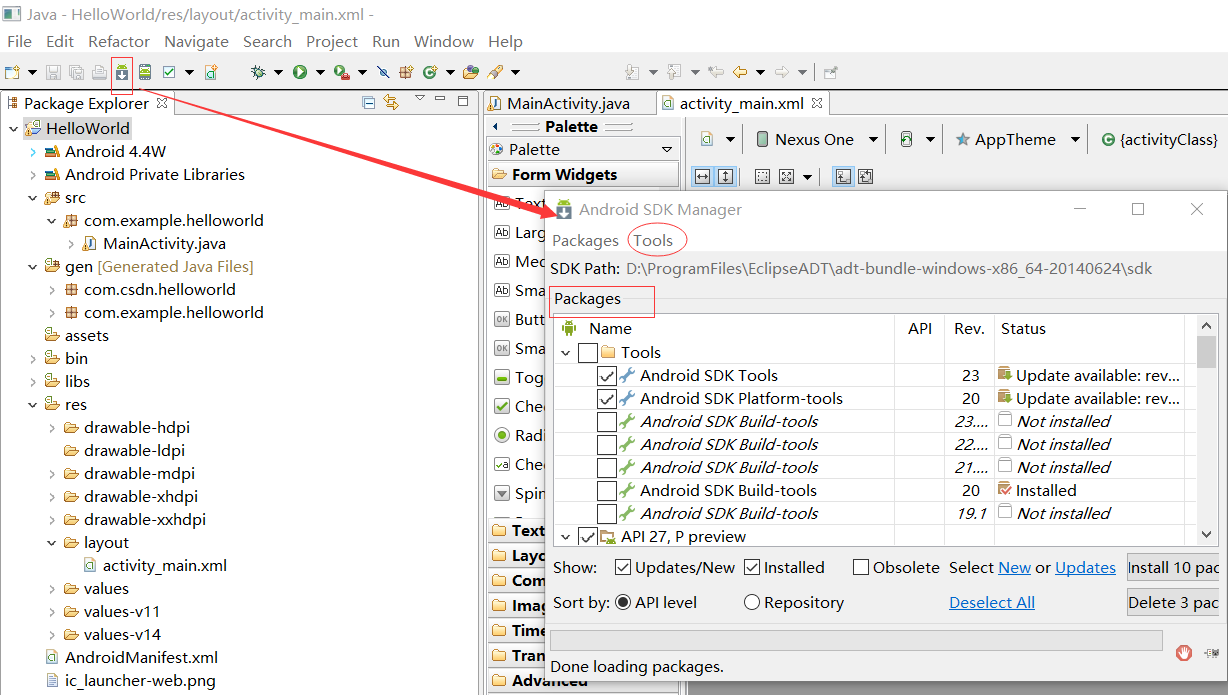Open the Android Virtual Device Manager icon

pos(146,72)
